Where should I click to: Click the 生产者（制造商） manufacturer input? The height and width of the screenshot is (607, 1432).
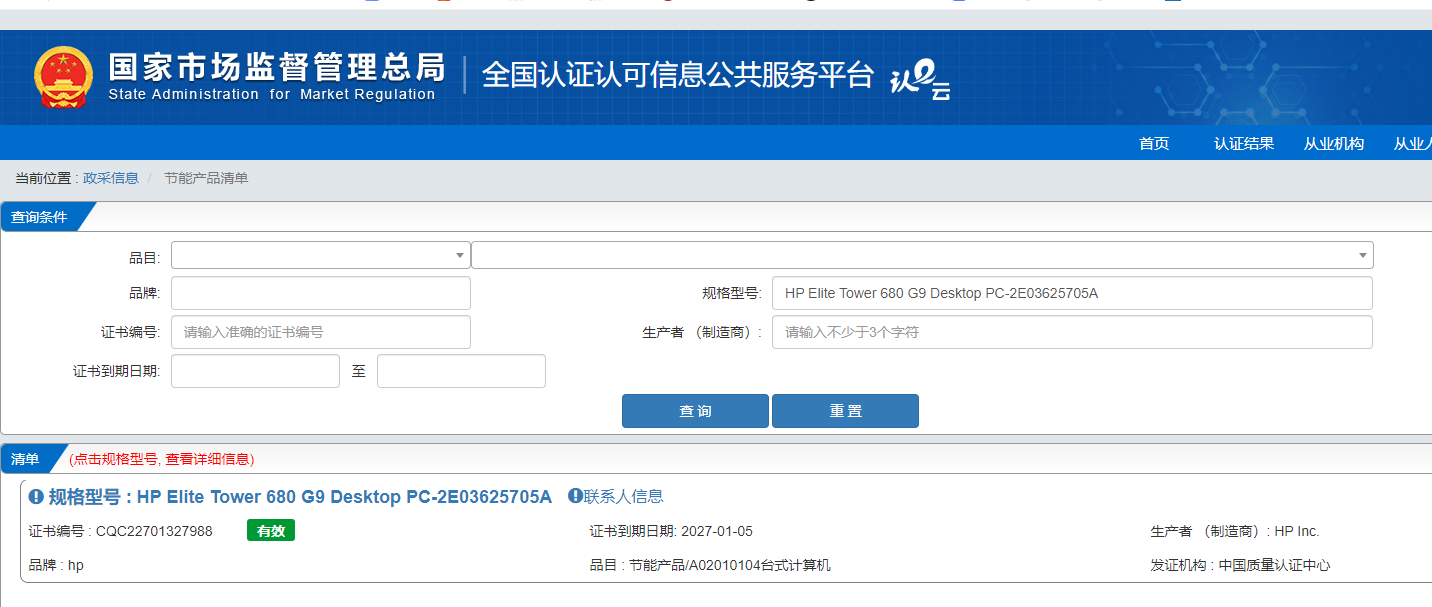(1072, 332)
